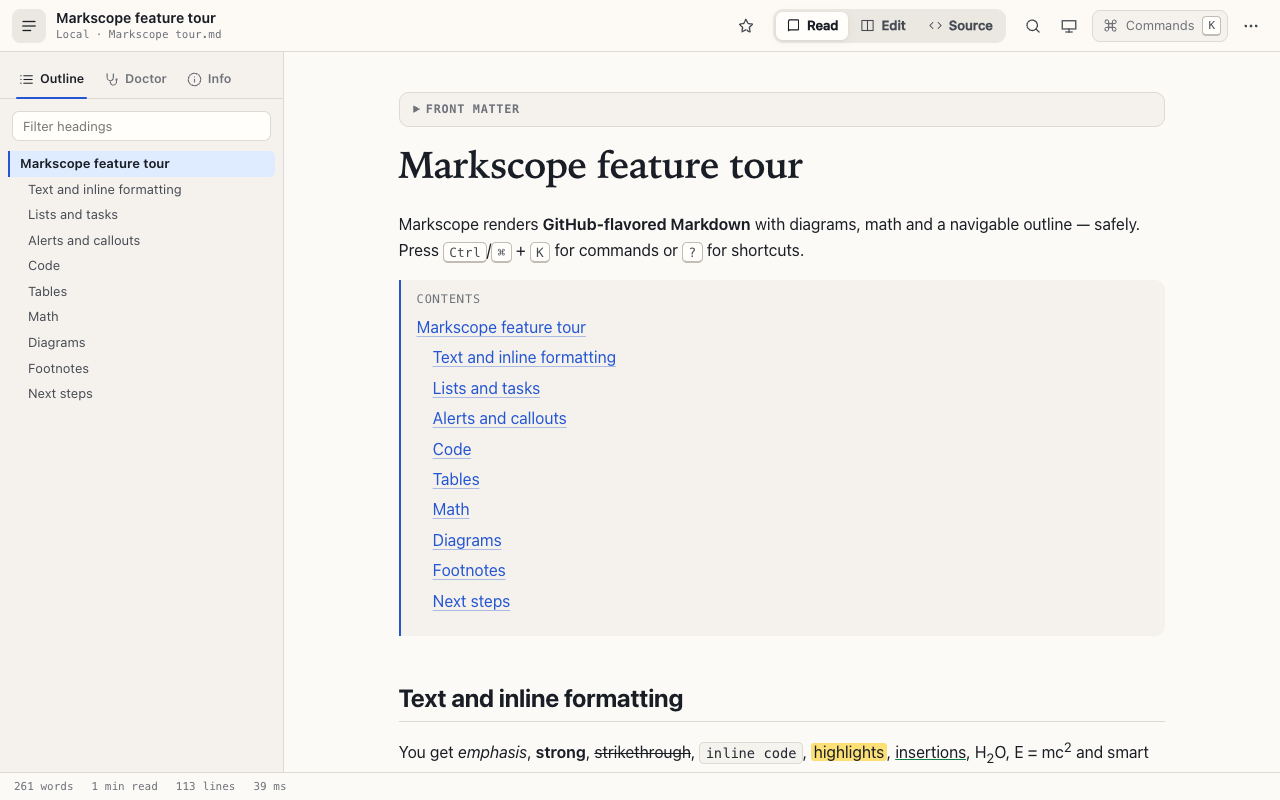
Task: Switch to Read mode
Action: click(812, 26)
